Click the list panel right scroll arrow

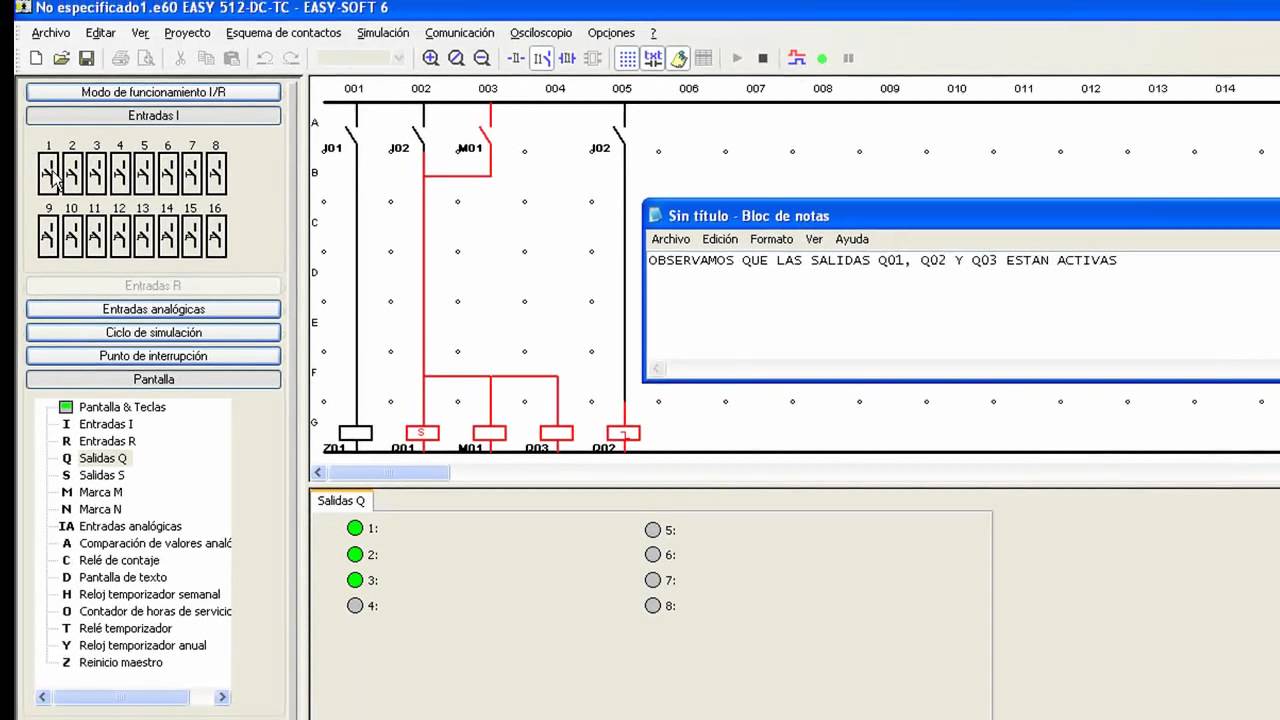222,697
